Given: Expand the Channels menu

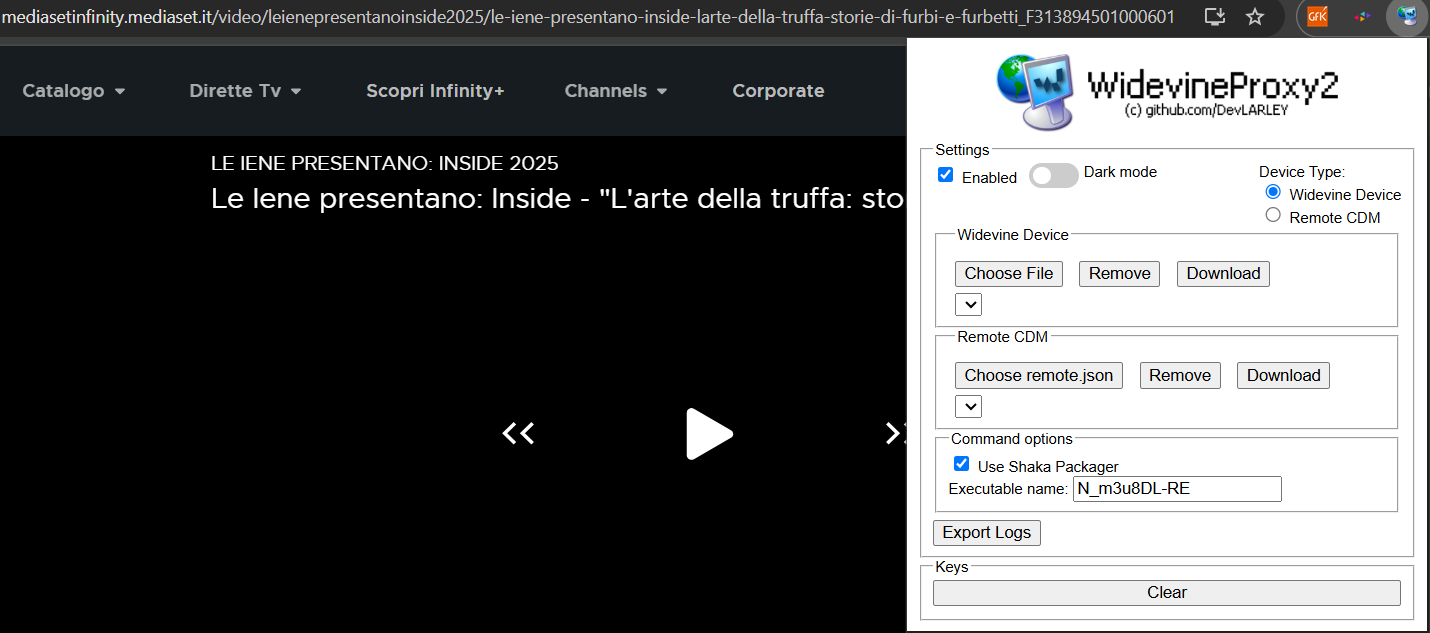Looking at the screenshot, I should click(x=616, y=91).
